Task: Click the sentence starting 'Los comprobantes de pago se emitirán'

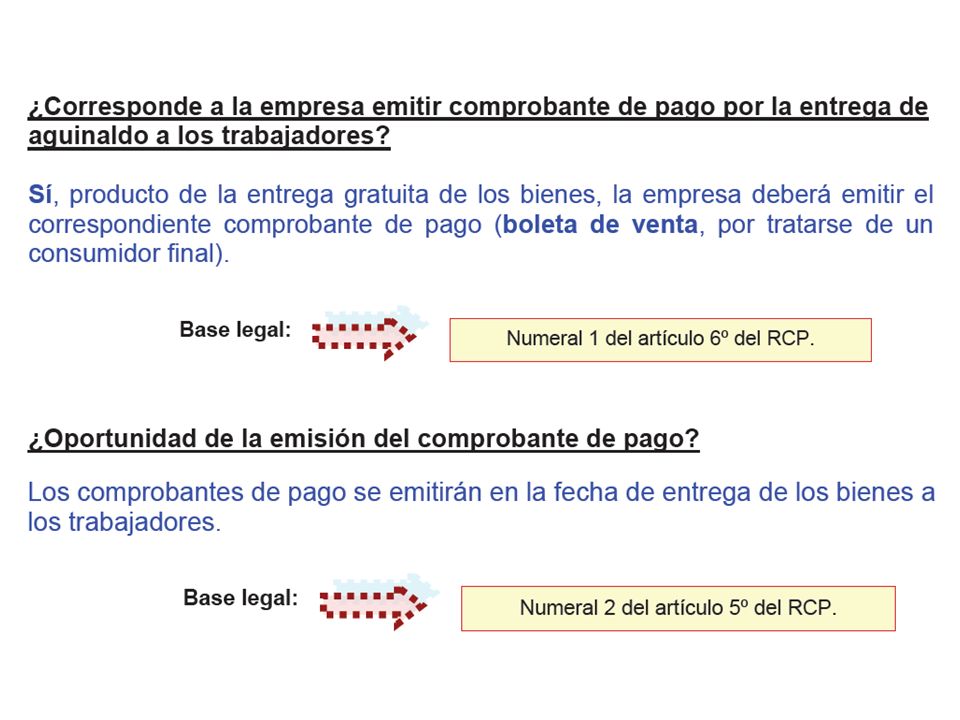Action: point(481,507)
